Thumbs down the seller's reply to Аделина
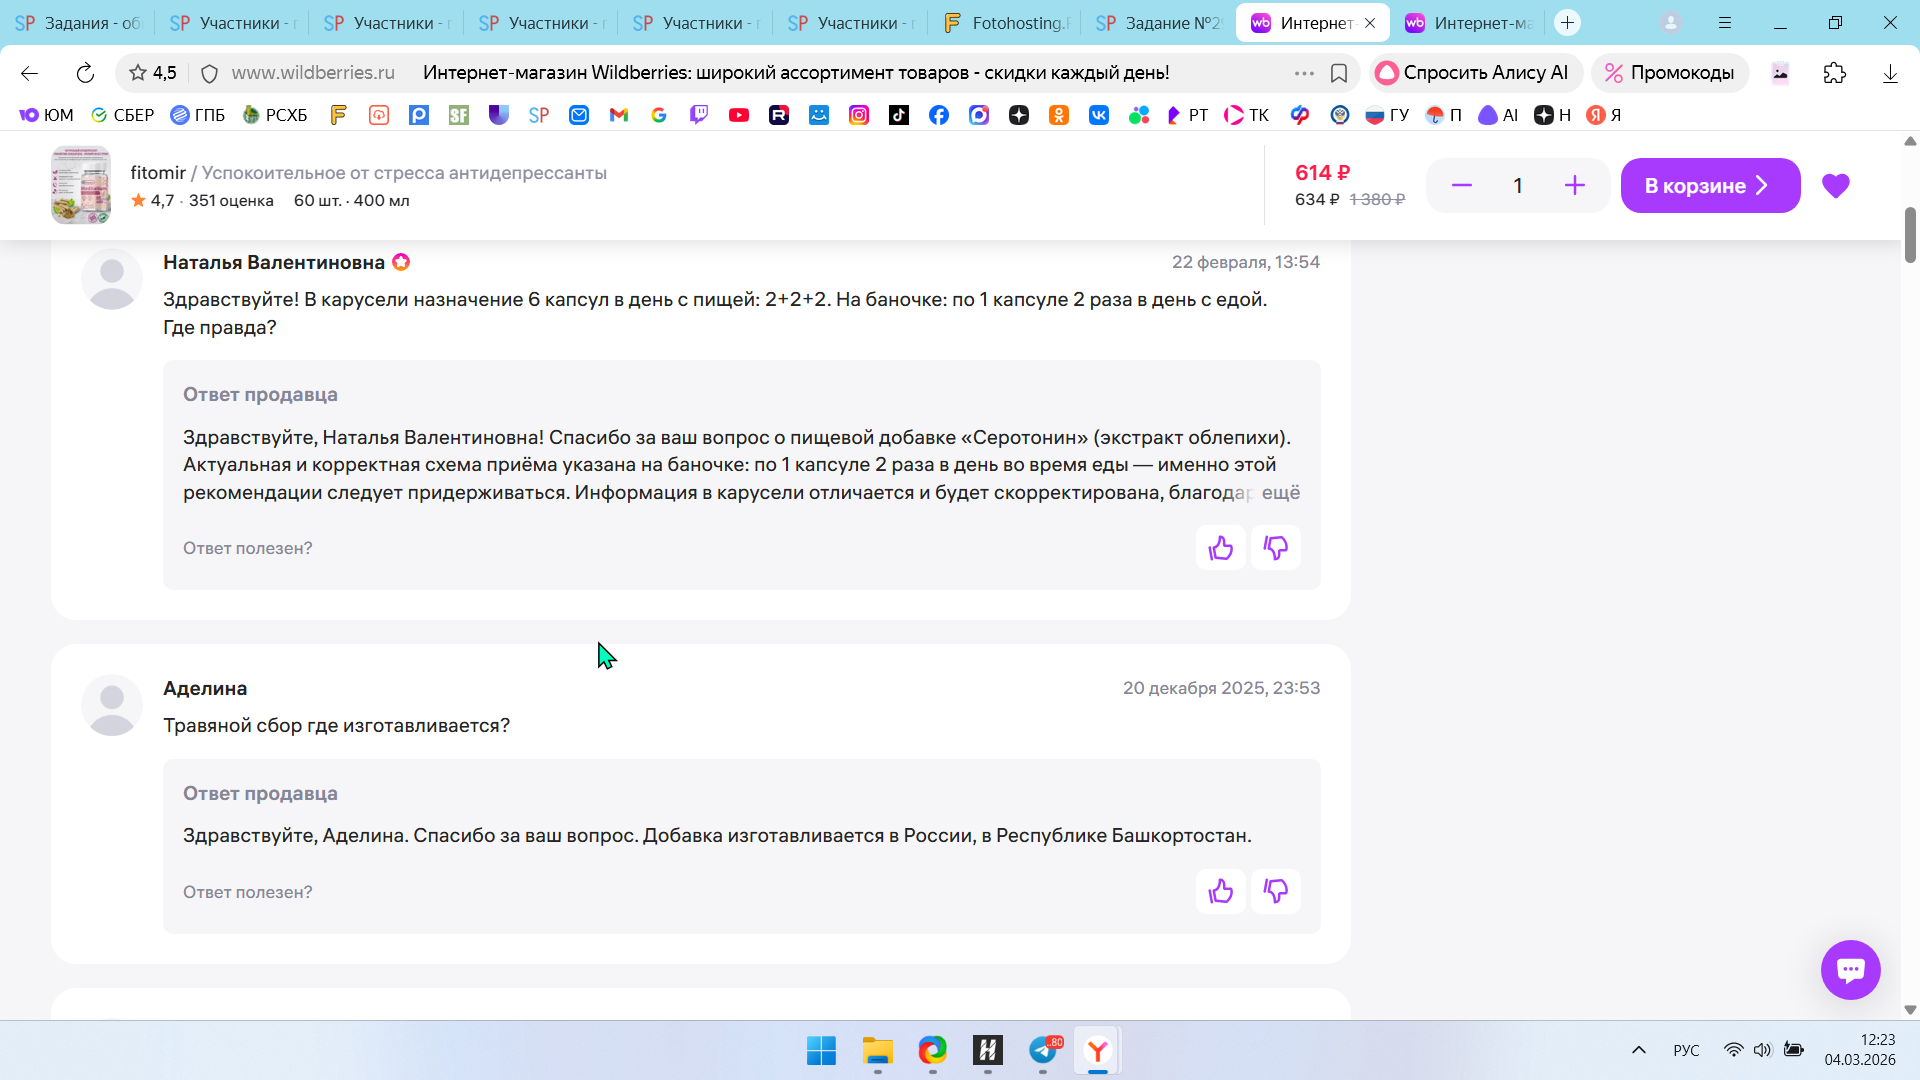Image resolution: width=1920 pixels, height=1080 pixels. (x=1275, y=891)
